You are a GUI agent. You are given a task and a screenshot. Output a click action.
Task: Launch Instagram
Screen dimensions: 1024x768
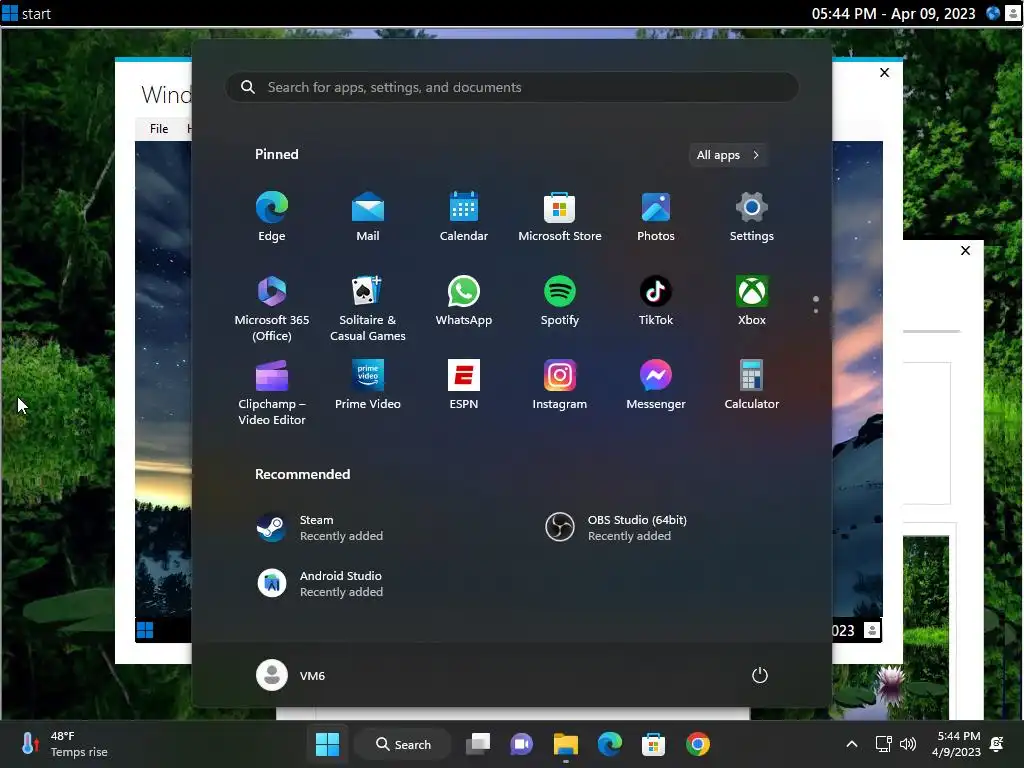point(560,385)
